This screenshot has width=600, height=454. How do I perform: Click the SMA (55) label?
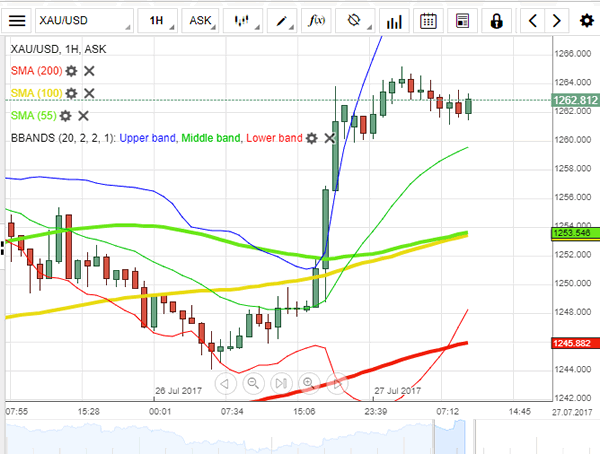tap(34, 116)
